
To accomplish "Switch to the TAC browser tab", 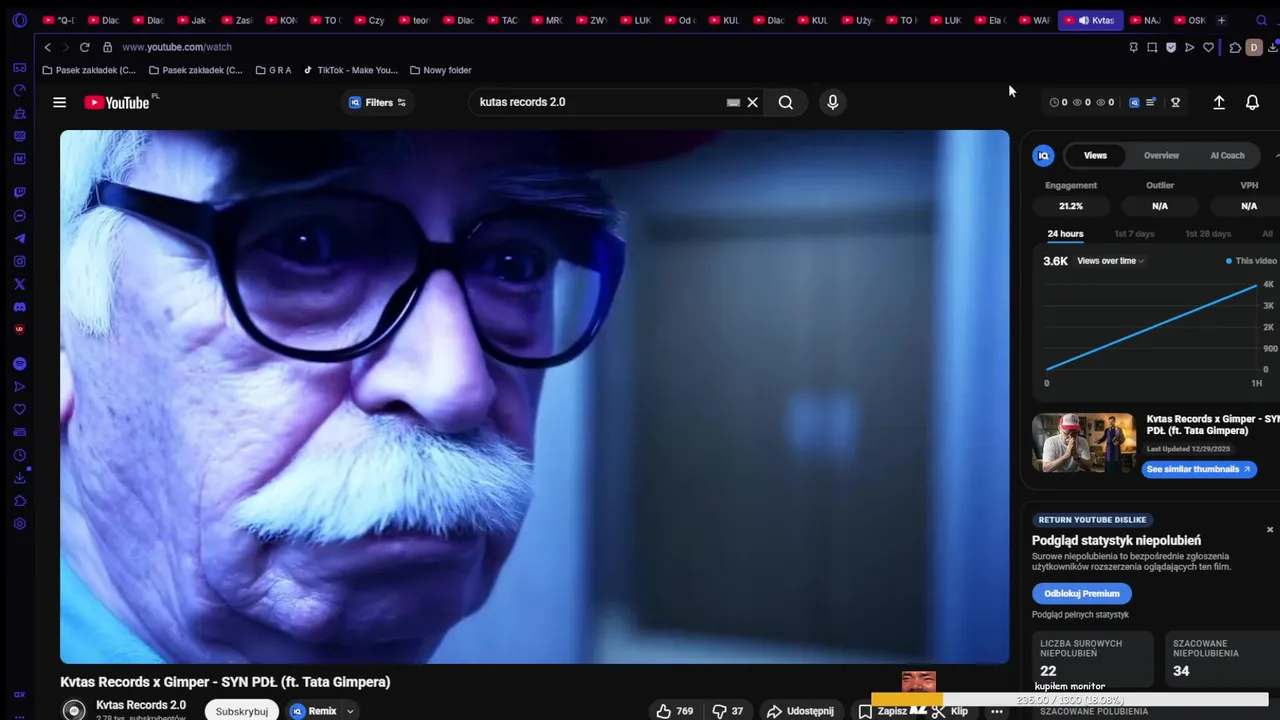I will 503,20.
